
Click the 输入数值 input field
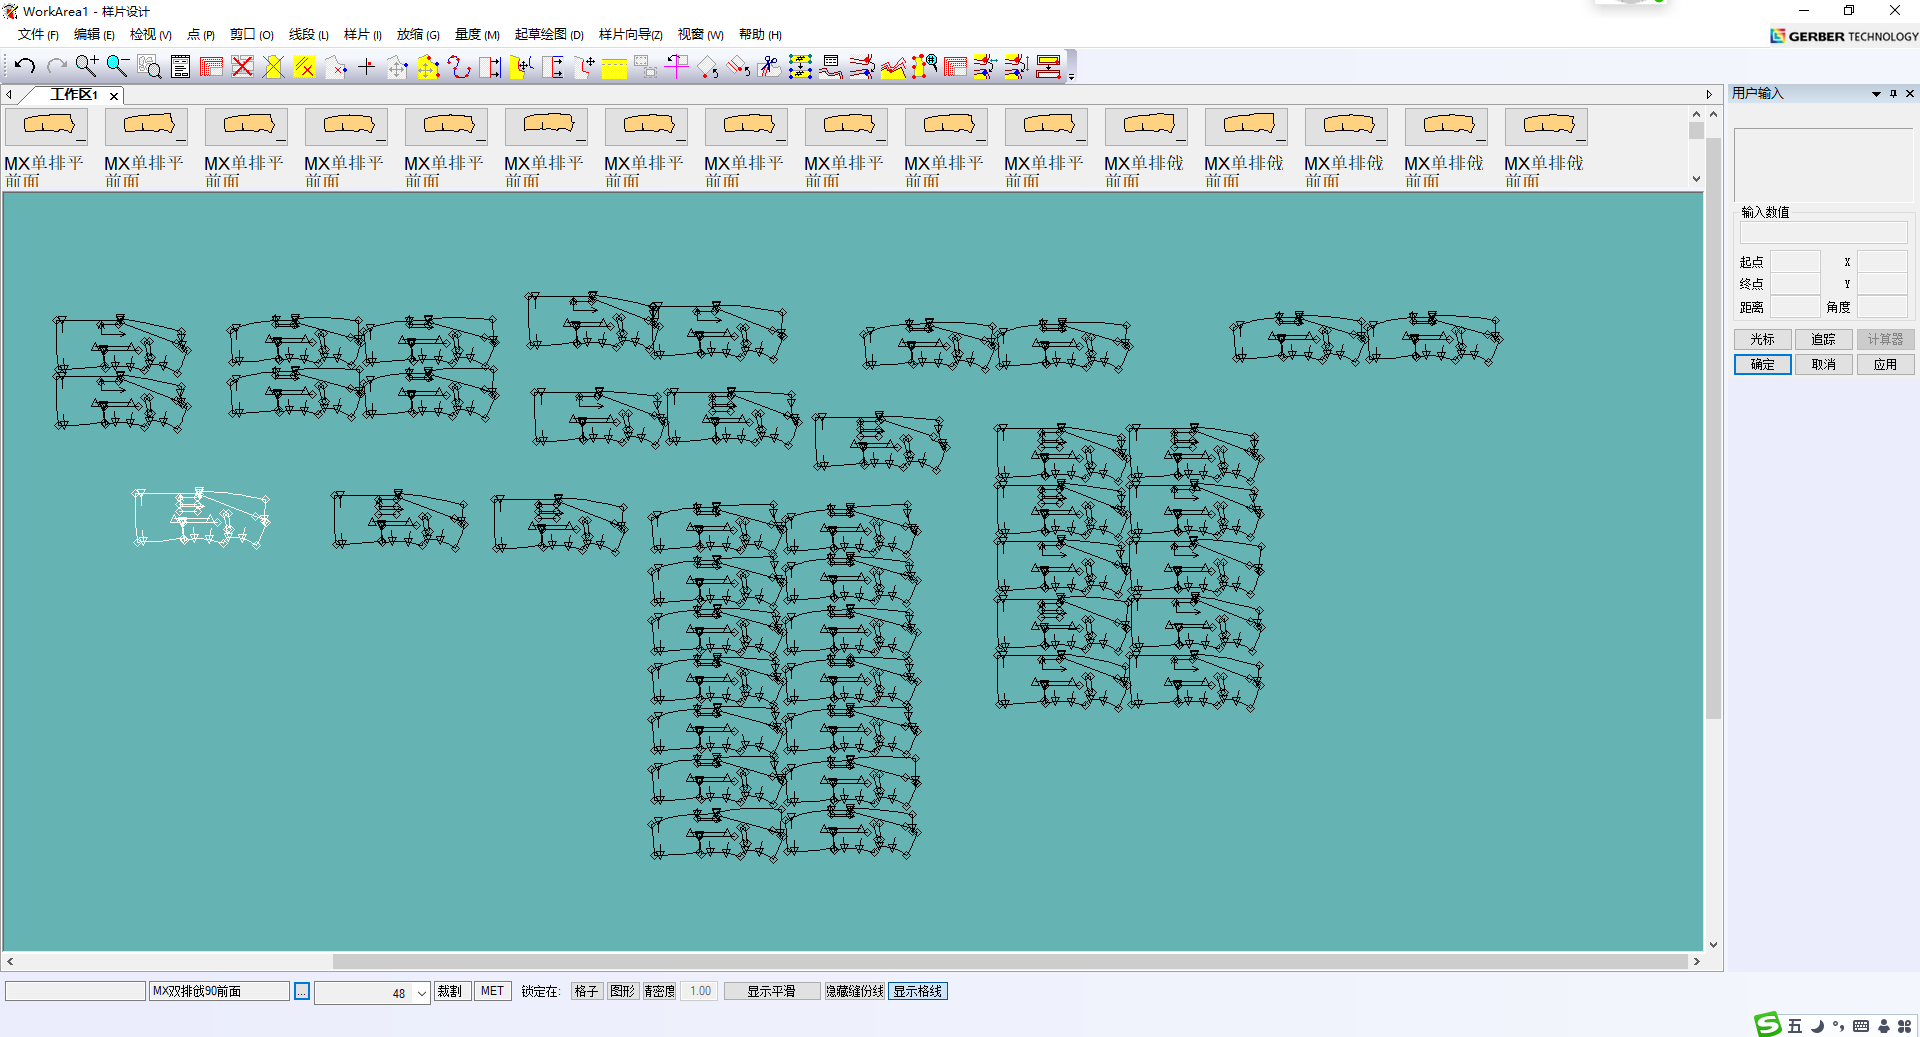(1823, 233)
